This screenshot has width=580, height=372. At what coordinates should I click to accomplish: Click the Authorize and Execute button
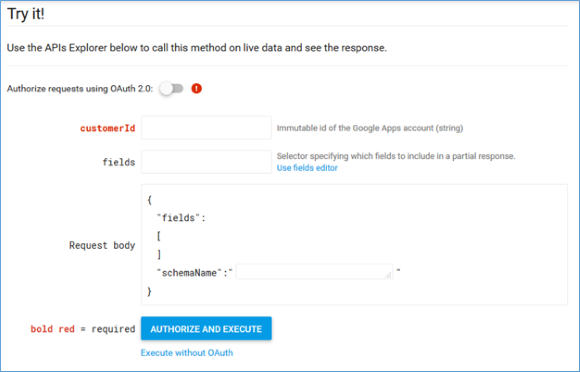click(x=206, y=329)
